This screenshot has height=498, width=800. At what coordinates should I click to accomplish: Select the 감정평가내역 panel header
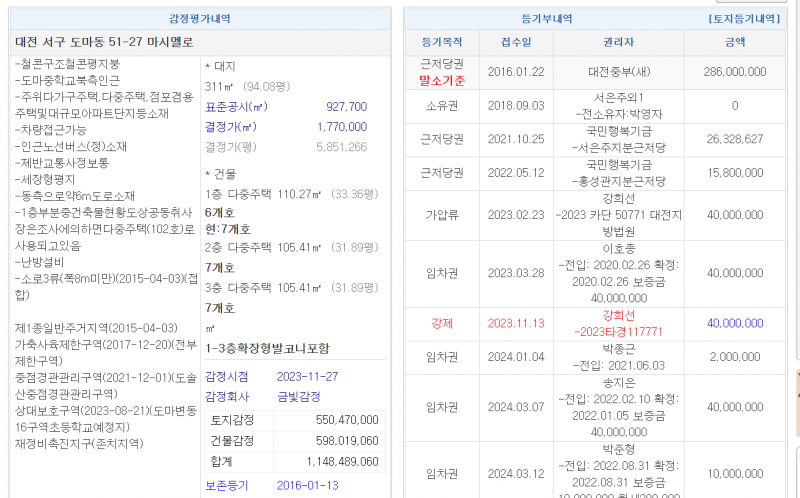coord(199,19)
